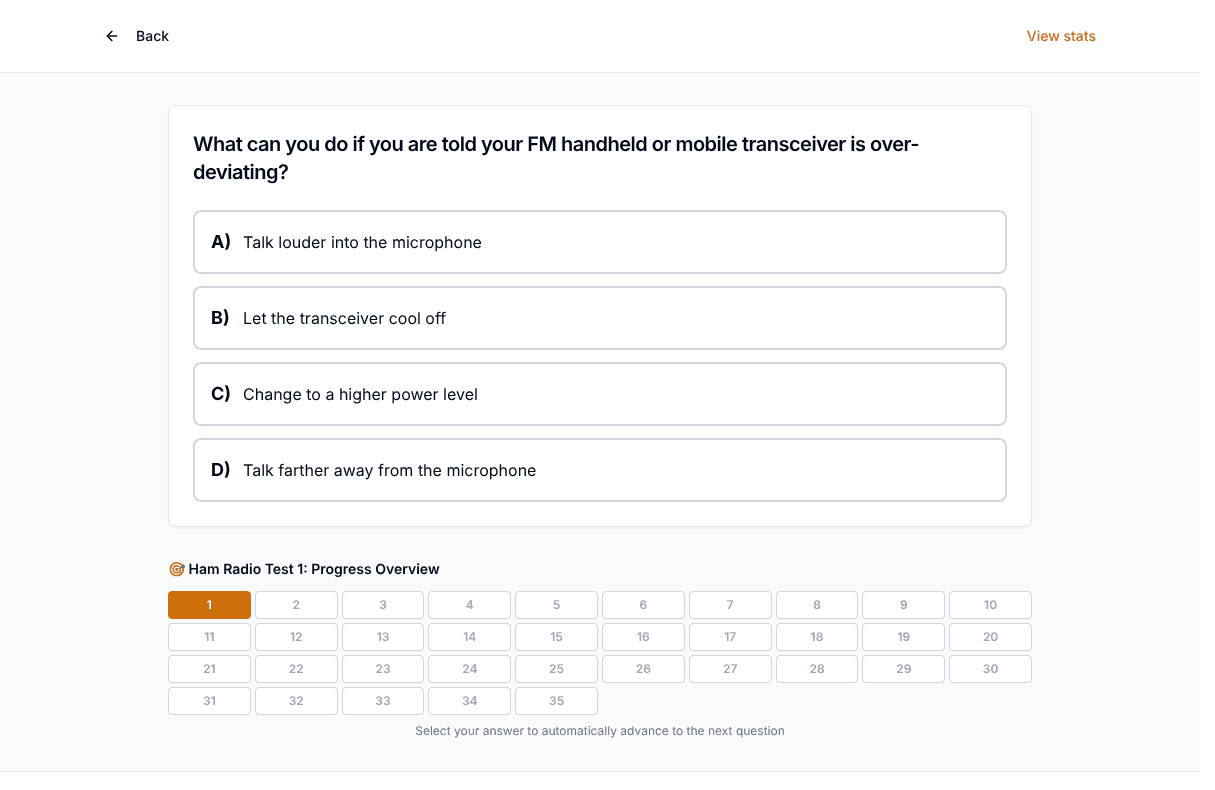Go to question 17 tile
This screenshot has width=1215, height=790.
pyautogui.click(x=730, y=637)
